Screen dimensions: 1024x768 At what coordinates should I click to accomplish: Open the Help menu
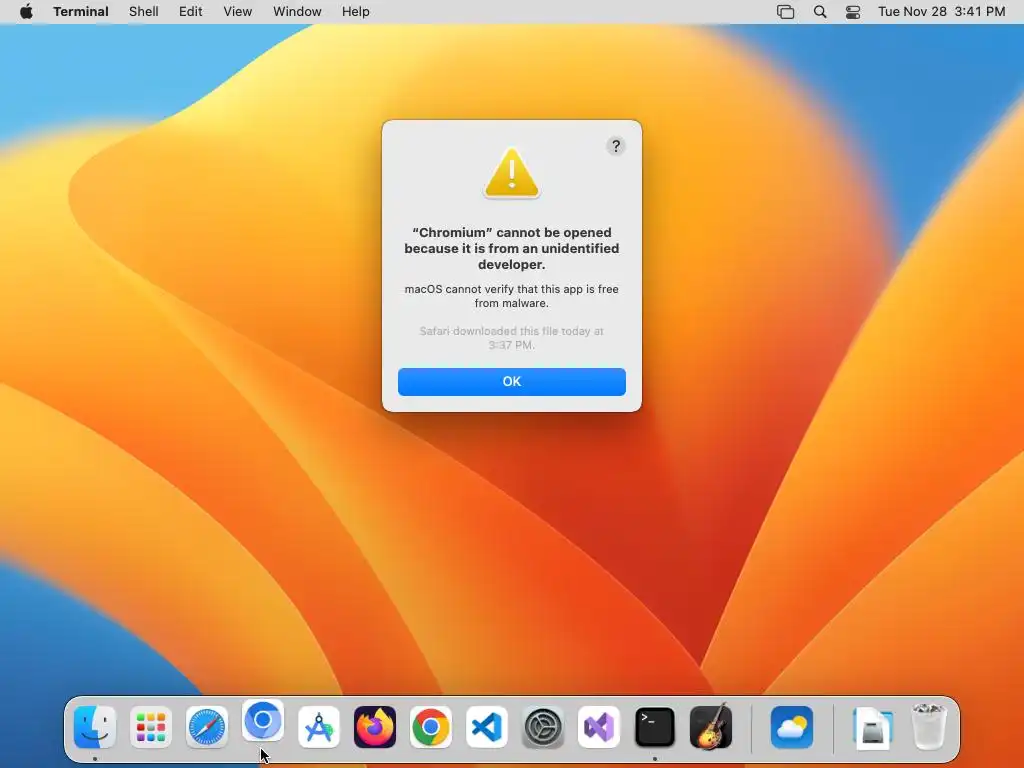click(356, 12)
